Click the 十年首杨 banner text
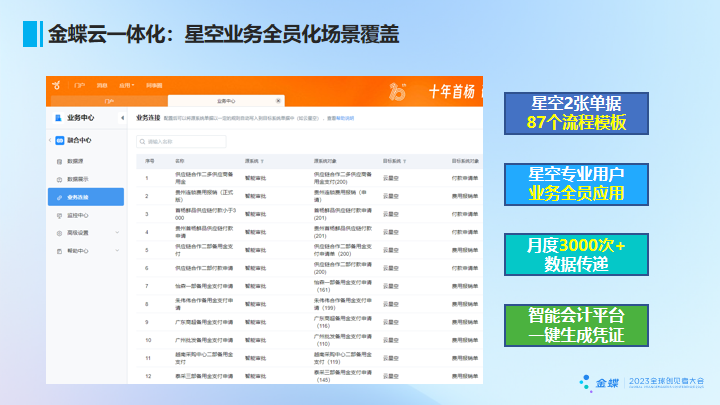720x405 pixels. [451, 92]
